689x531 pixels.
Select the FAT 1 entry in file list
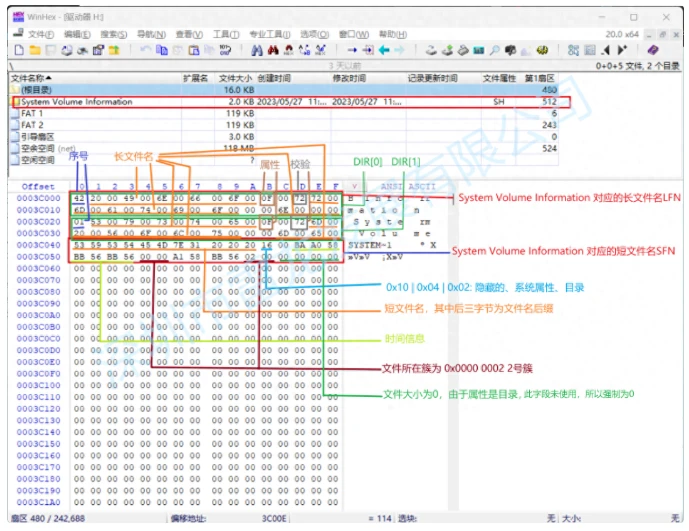[33, 113]
